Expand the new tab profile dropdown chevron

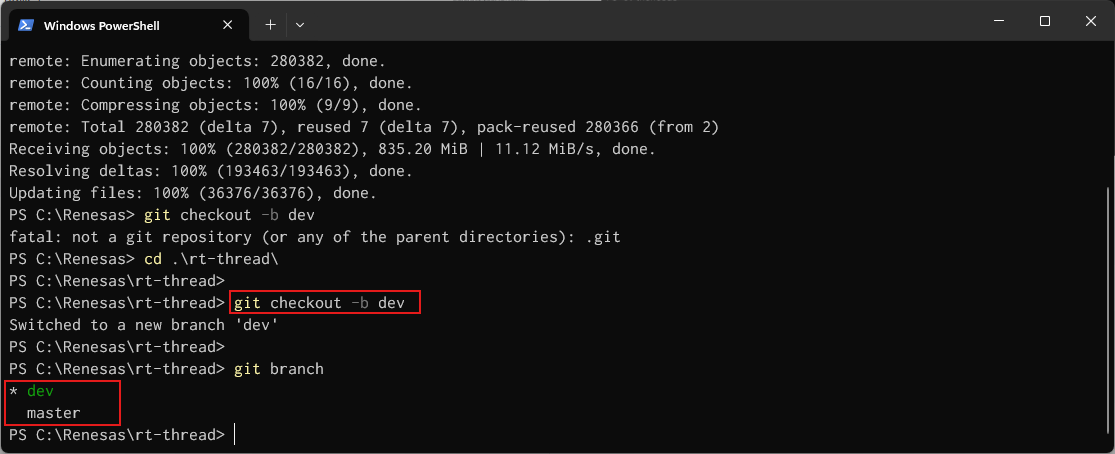(x=300, y=24)
